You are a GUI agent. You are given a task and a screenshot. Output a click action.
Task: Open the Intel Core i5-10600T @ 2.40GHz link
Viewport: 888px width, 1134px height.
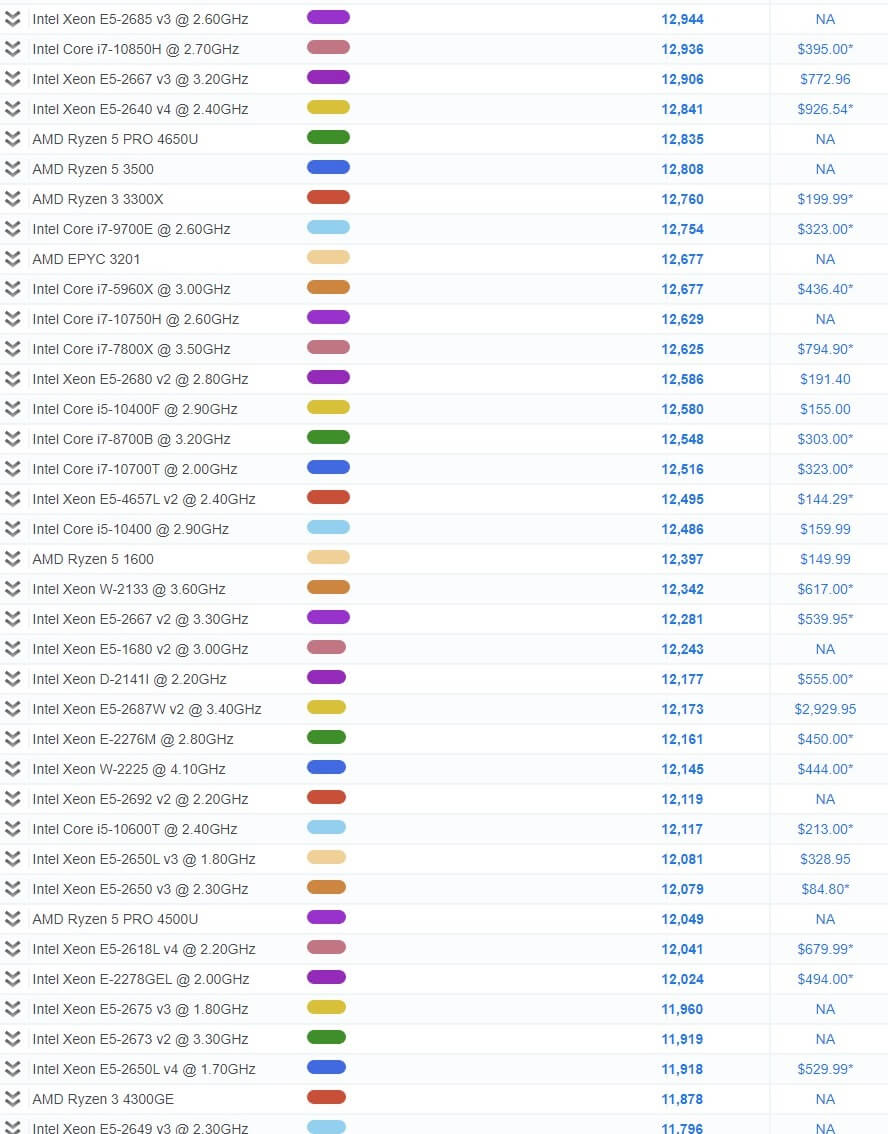[135, 830]
